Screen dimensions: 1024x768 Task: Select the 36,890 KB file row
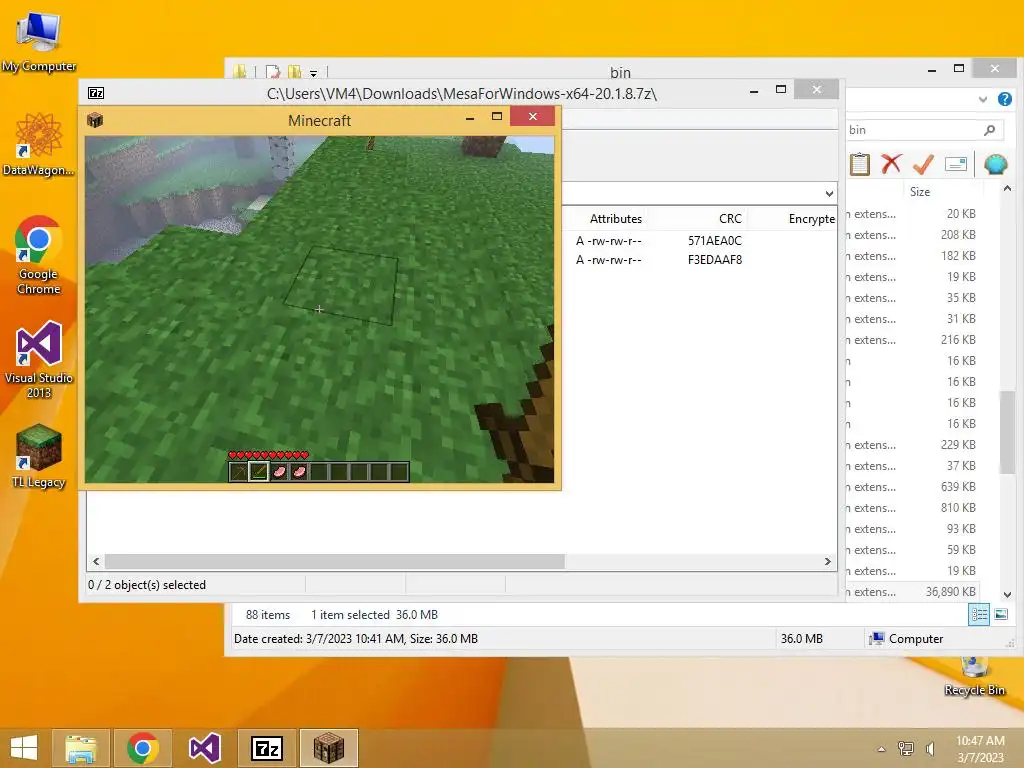(x=912, y=592)
